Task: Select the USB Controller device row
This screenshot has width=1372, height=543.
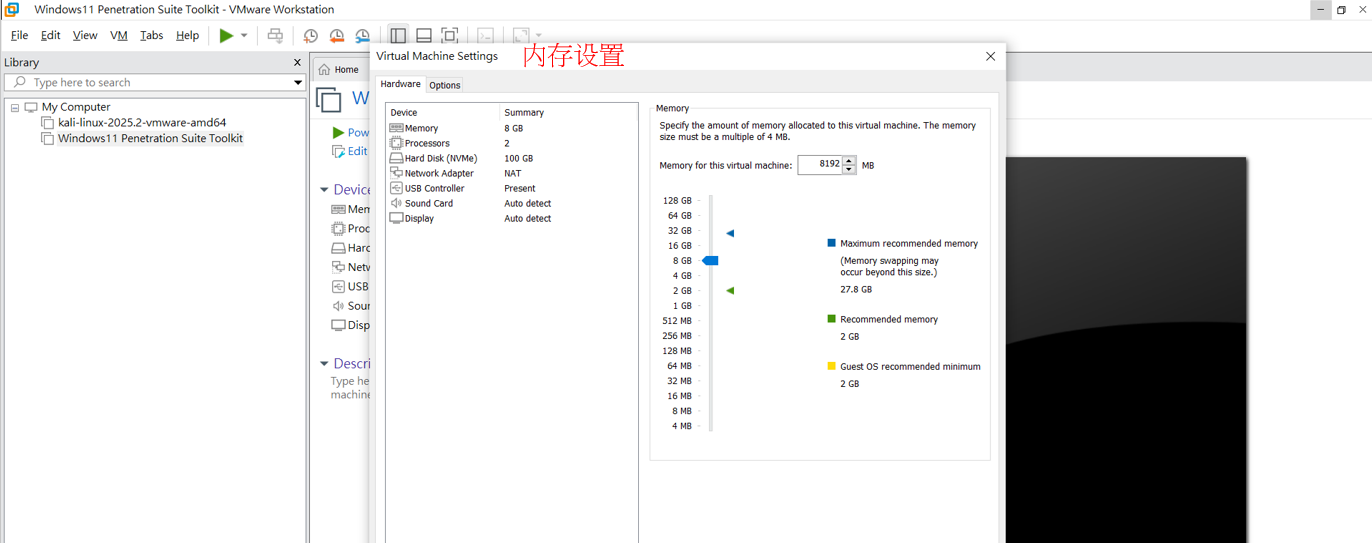Action: [511, 188]
